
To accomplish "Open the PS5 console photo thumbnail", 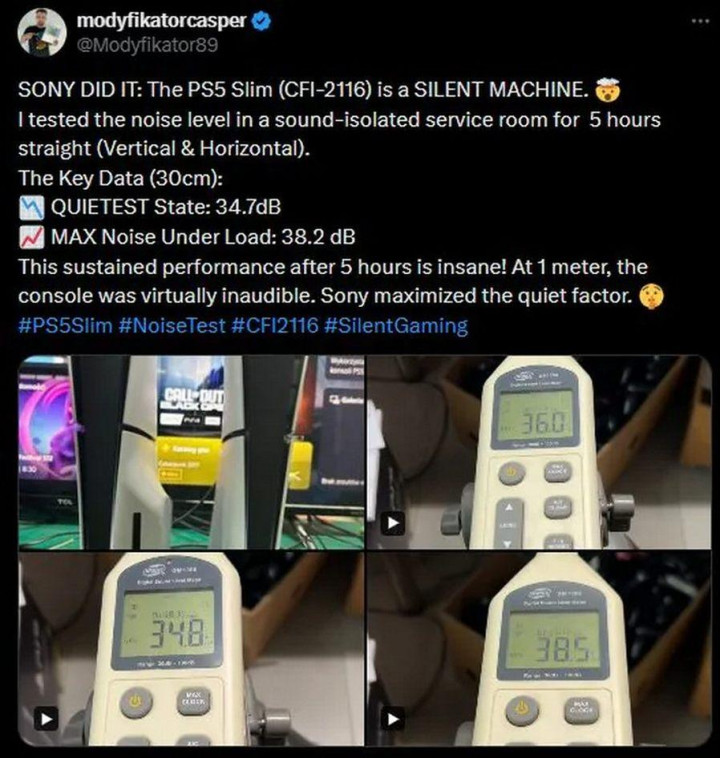I will (x=191, y=452).
